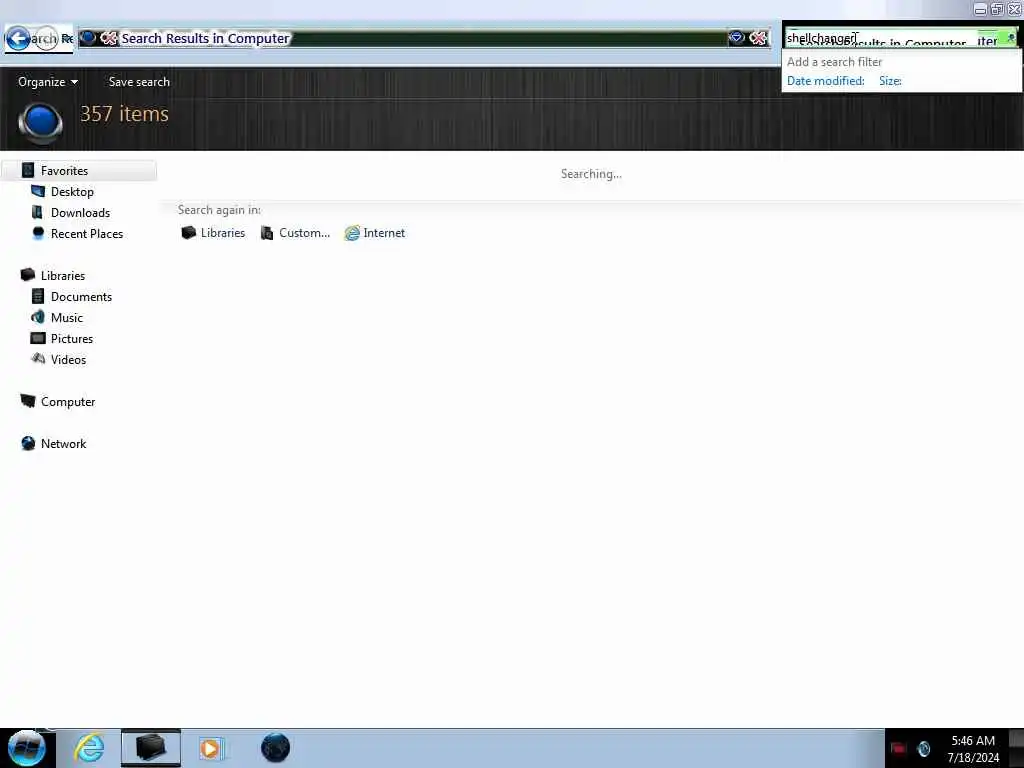The image size is (1024, 768).
Task: Click the Explorer black box taskbar button
Action: [150, 748]
